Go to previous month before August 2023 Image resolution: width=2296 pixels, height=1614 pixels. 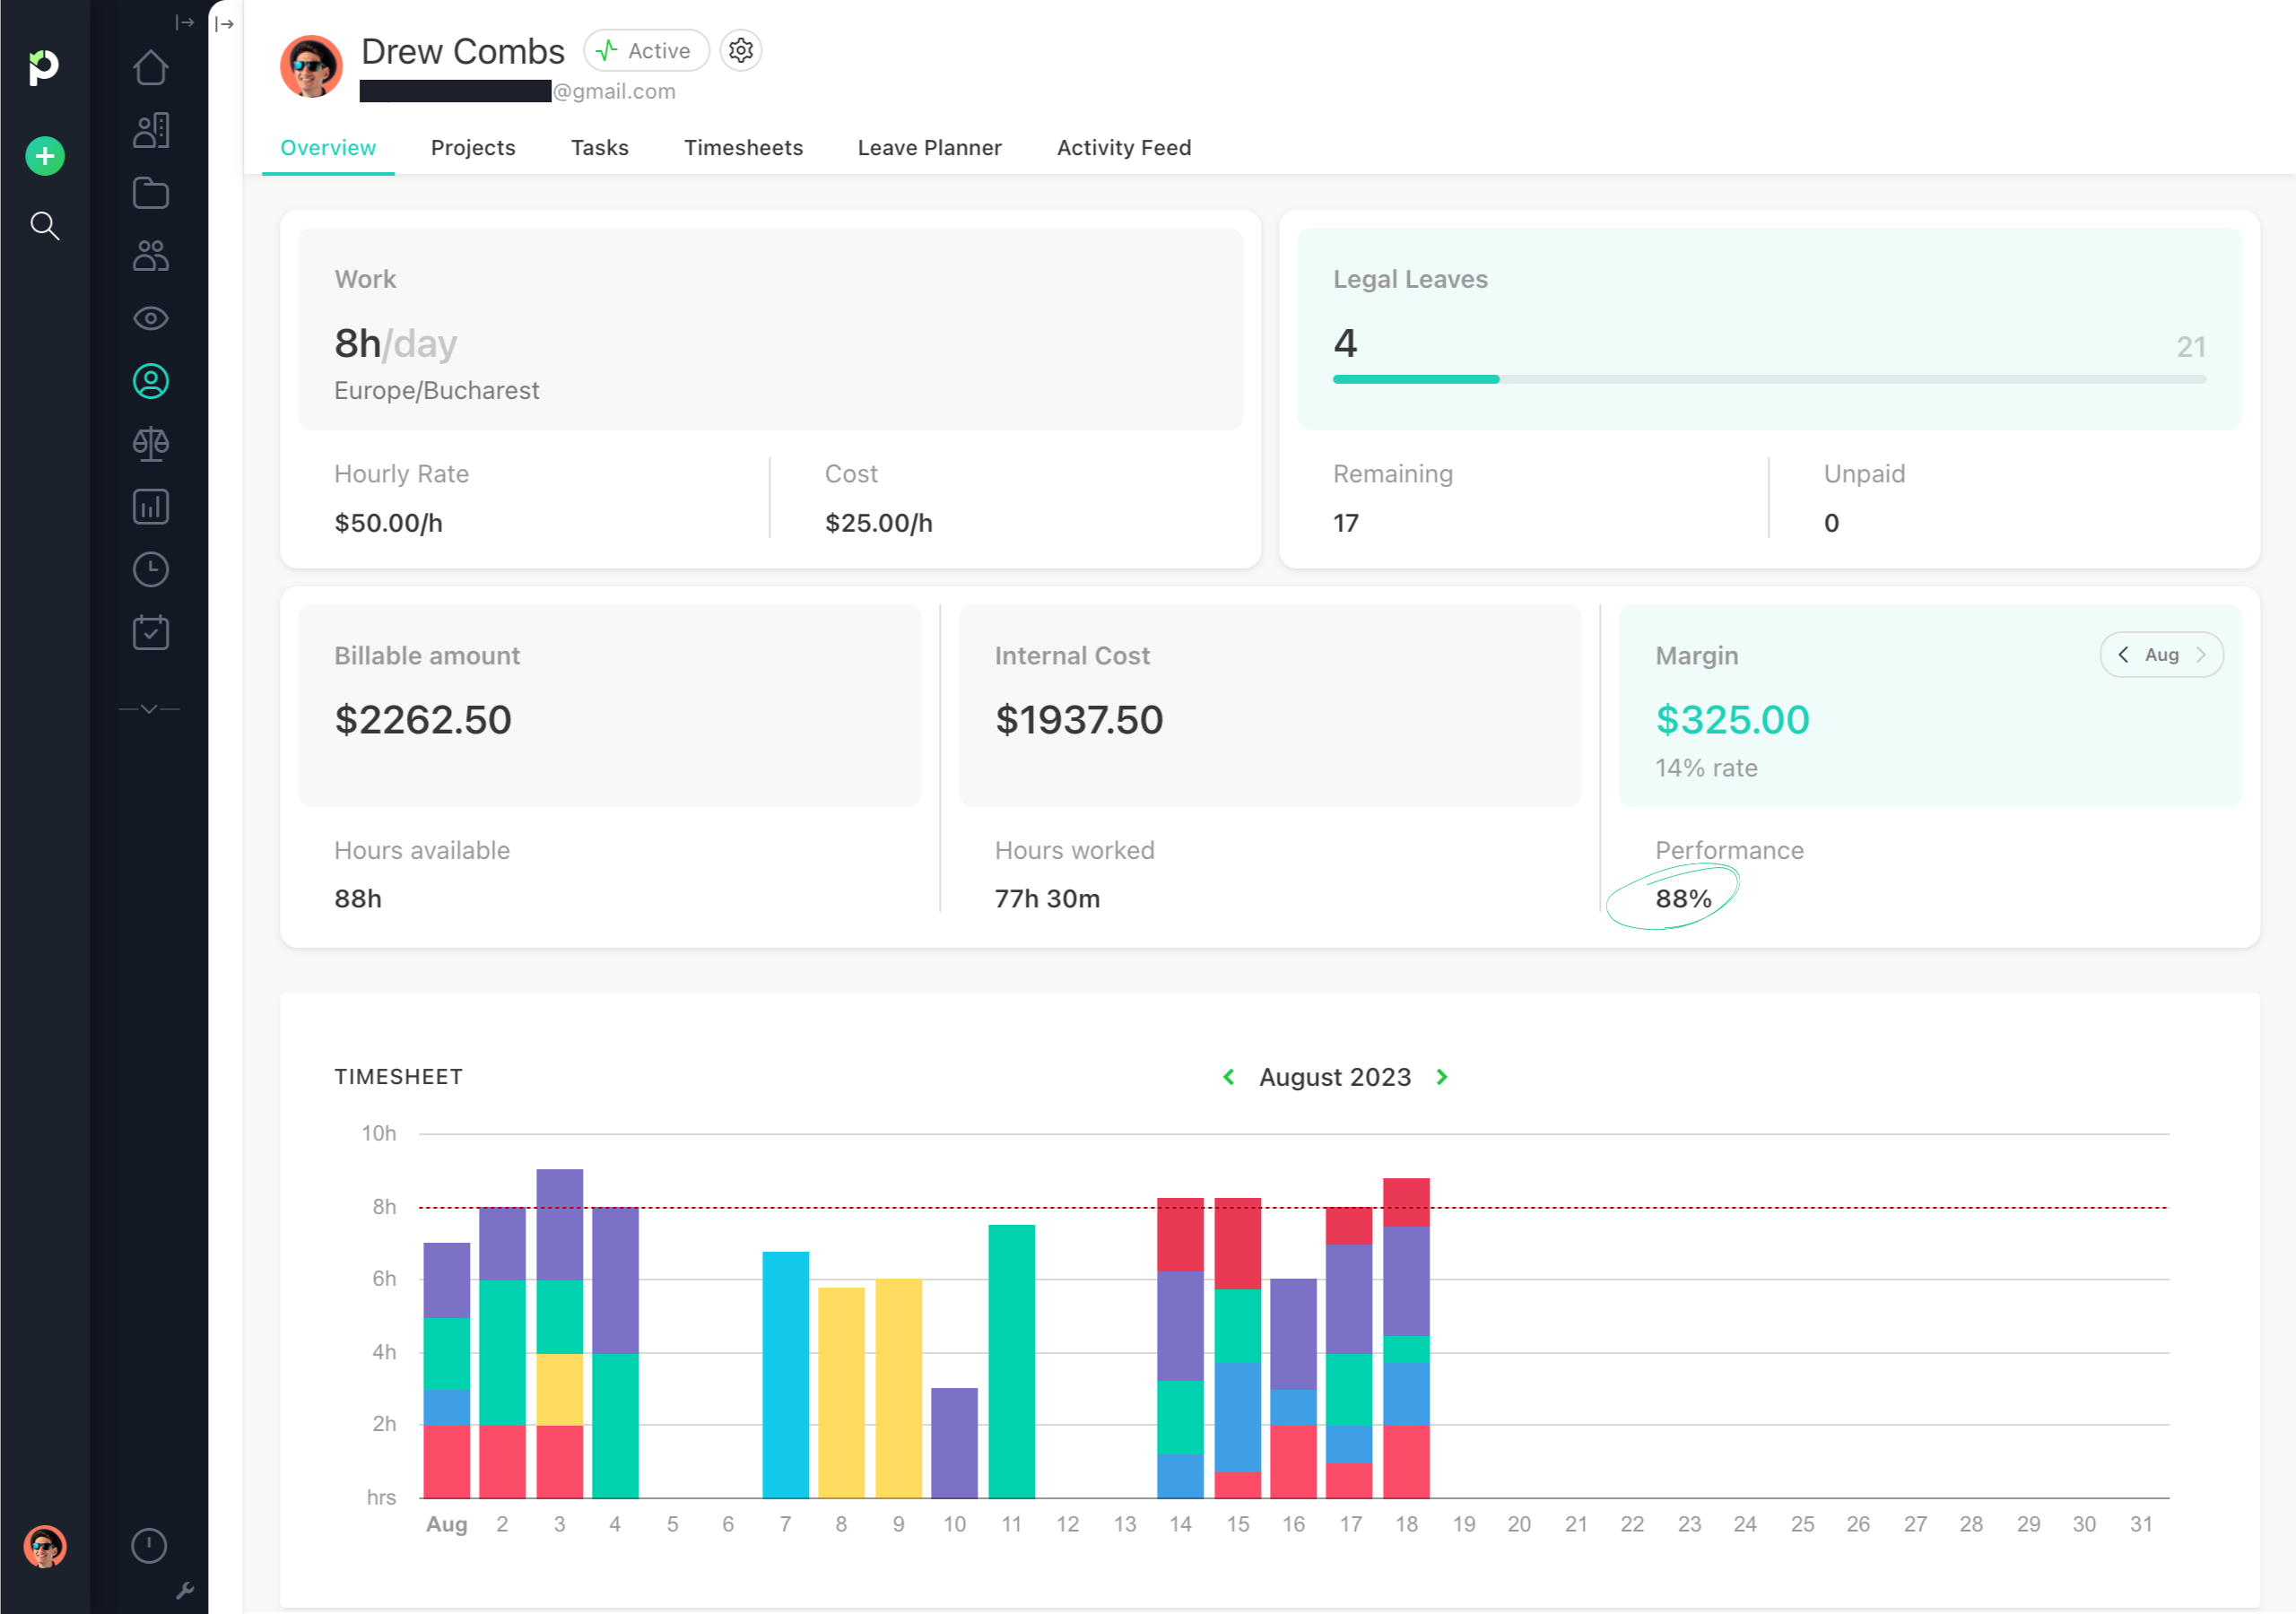(1229, 1077)
